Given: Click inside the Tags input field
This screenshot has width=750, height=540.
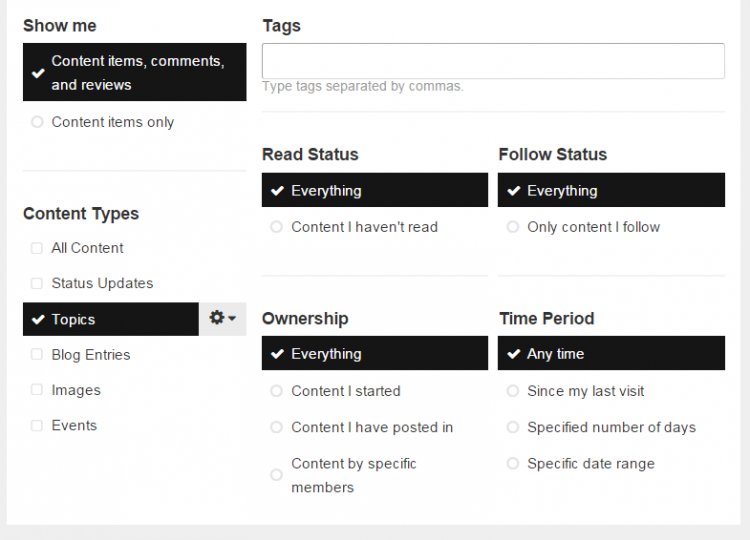Looking at the screenshot, I should click(492, 61).
